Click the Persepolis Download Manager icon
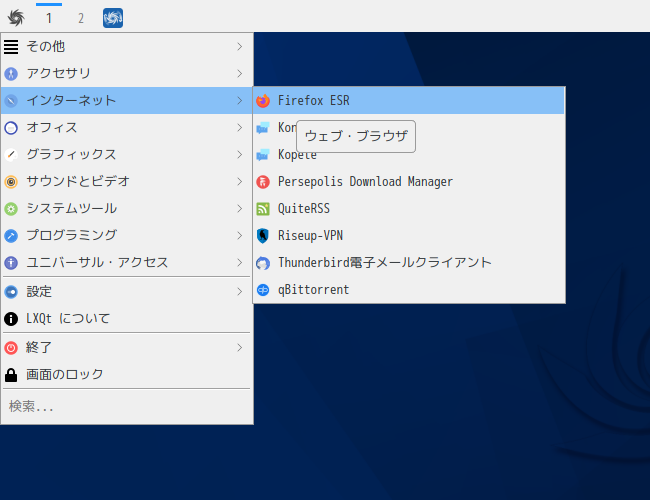The height and width of the screenshot is (500, 650). 263,182
